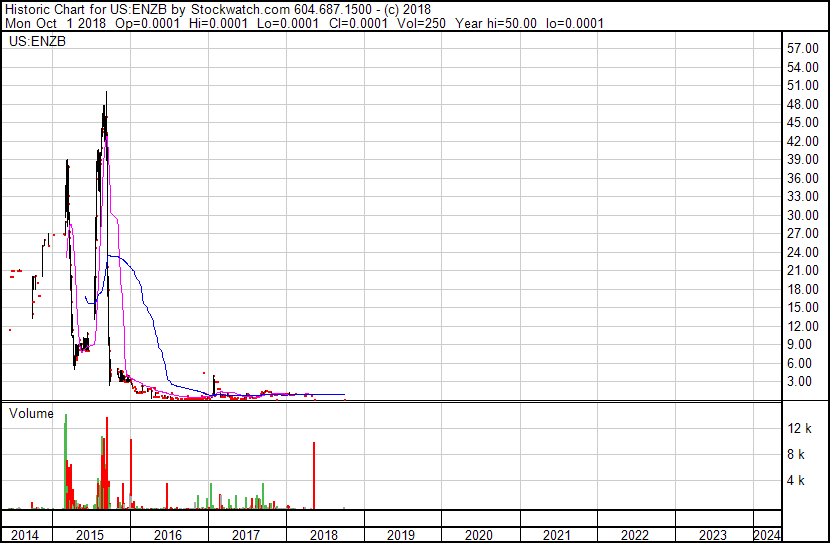Image resolution: width=830 pixels, height=543 pixels.
Task: Click the 33.00 price axis label
Action: point(803,196)
